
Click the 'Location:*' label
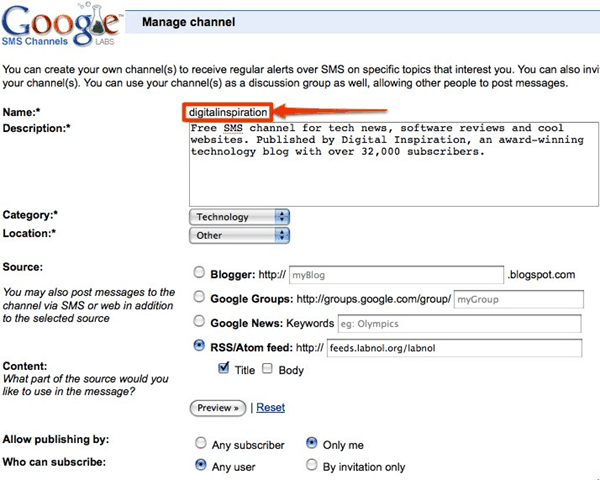(x=29, y=233)
